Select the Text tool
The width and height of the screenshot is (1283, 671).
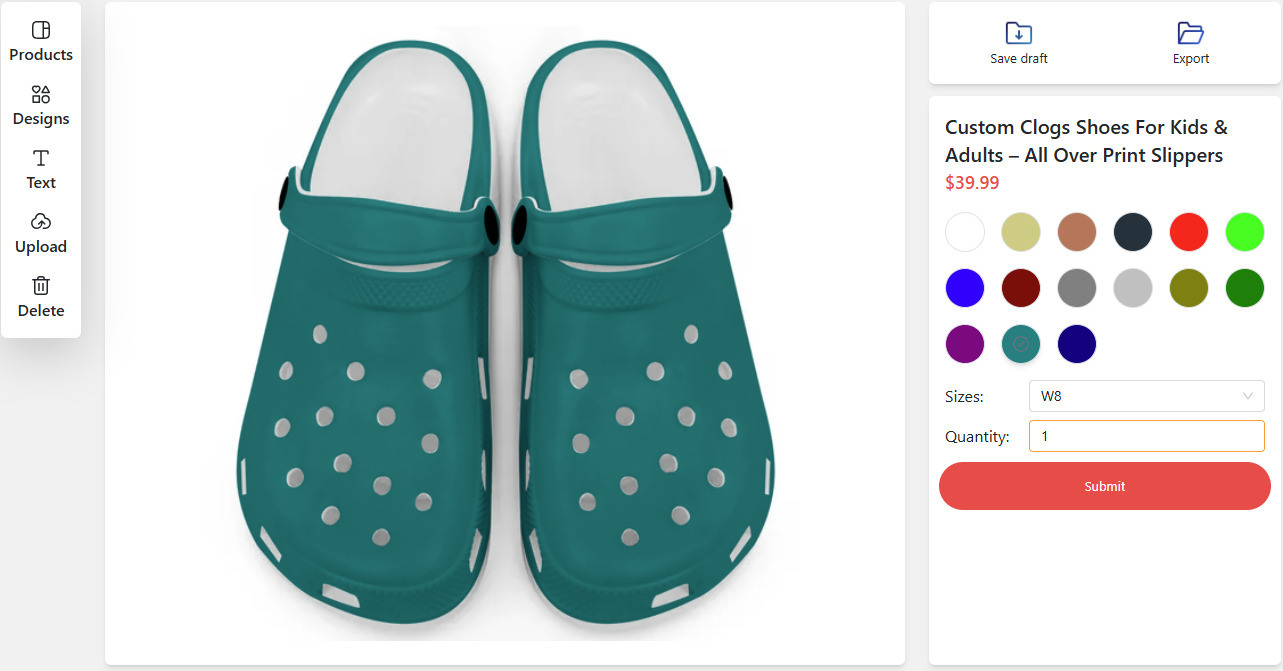(40, 168)
